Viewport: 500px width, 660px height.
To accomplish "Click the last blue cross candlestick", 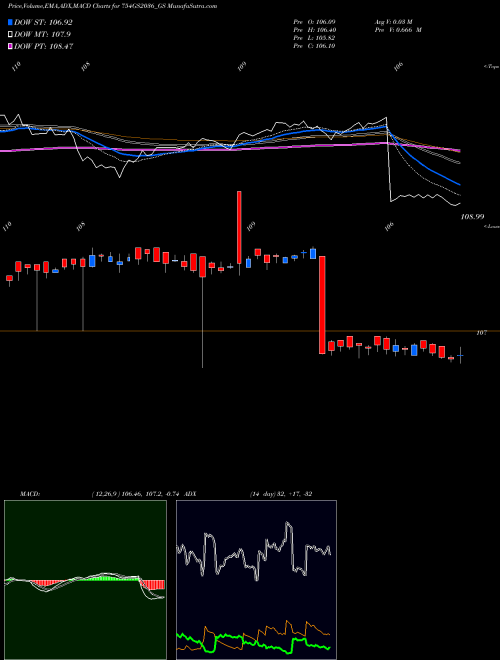I will point(460,356).
